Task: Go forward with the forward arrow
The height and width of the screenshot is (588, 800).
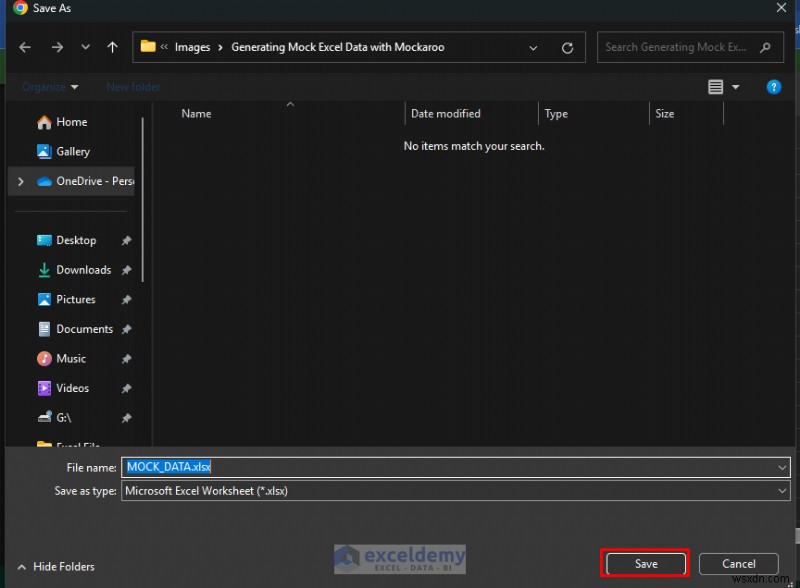Action: pyautogui.click(x=57, y=47)
